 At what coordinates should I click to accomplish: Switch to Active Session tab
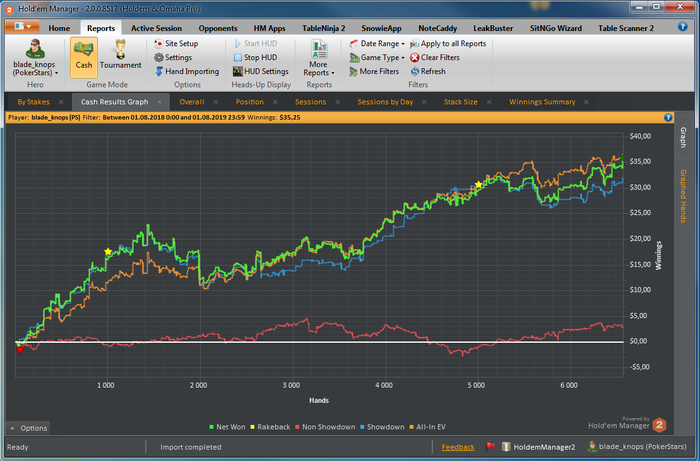tap(156, 28)
